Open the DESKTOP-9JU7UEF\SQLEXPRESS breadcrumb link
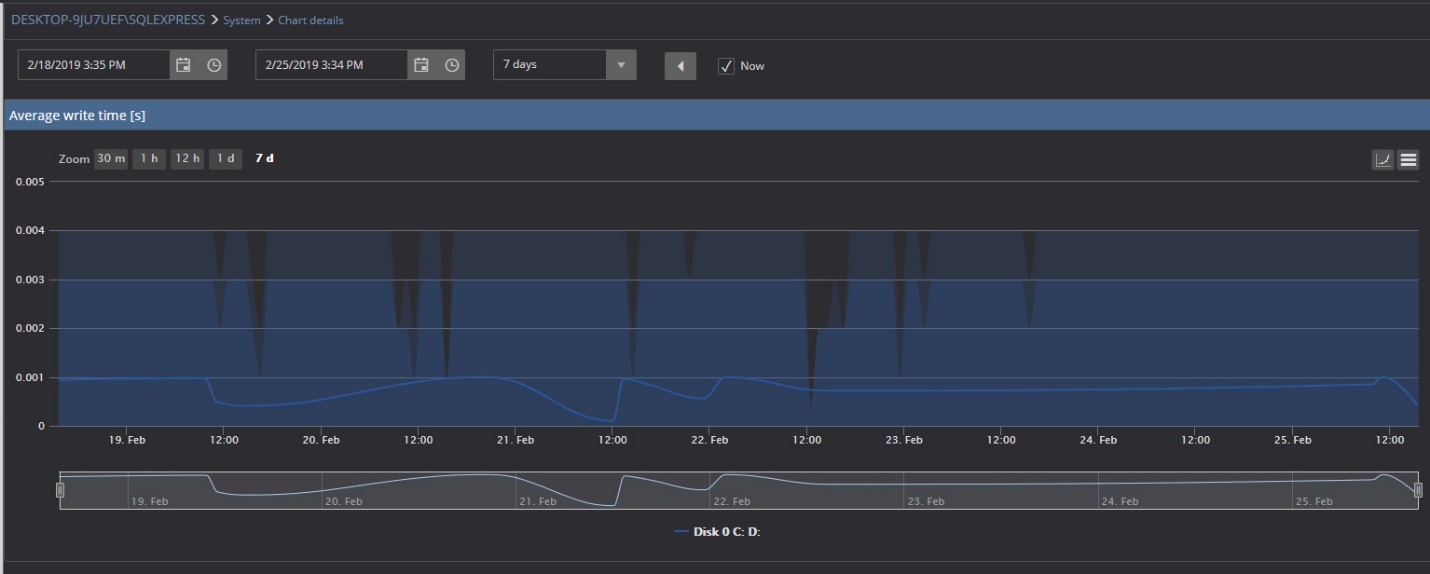 point(108,20)
